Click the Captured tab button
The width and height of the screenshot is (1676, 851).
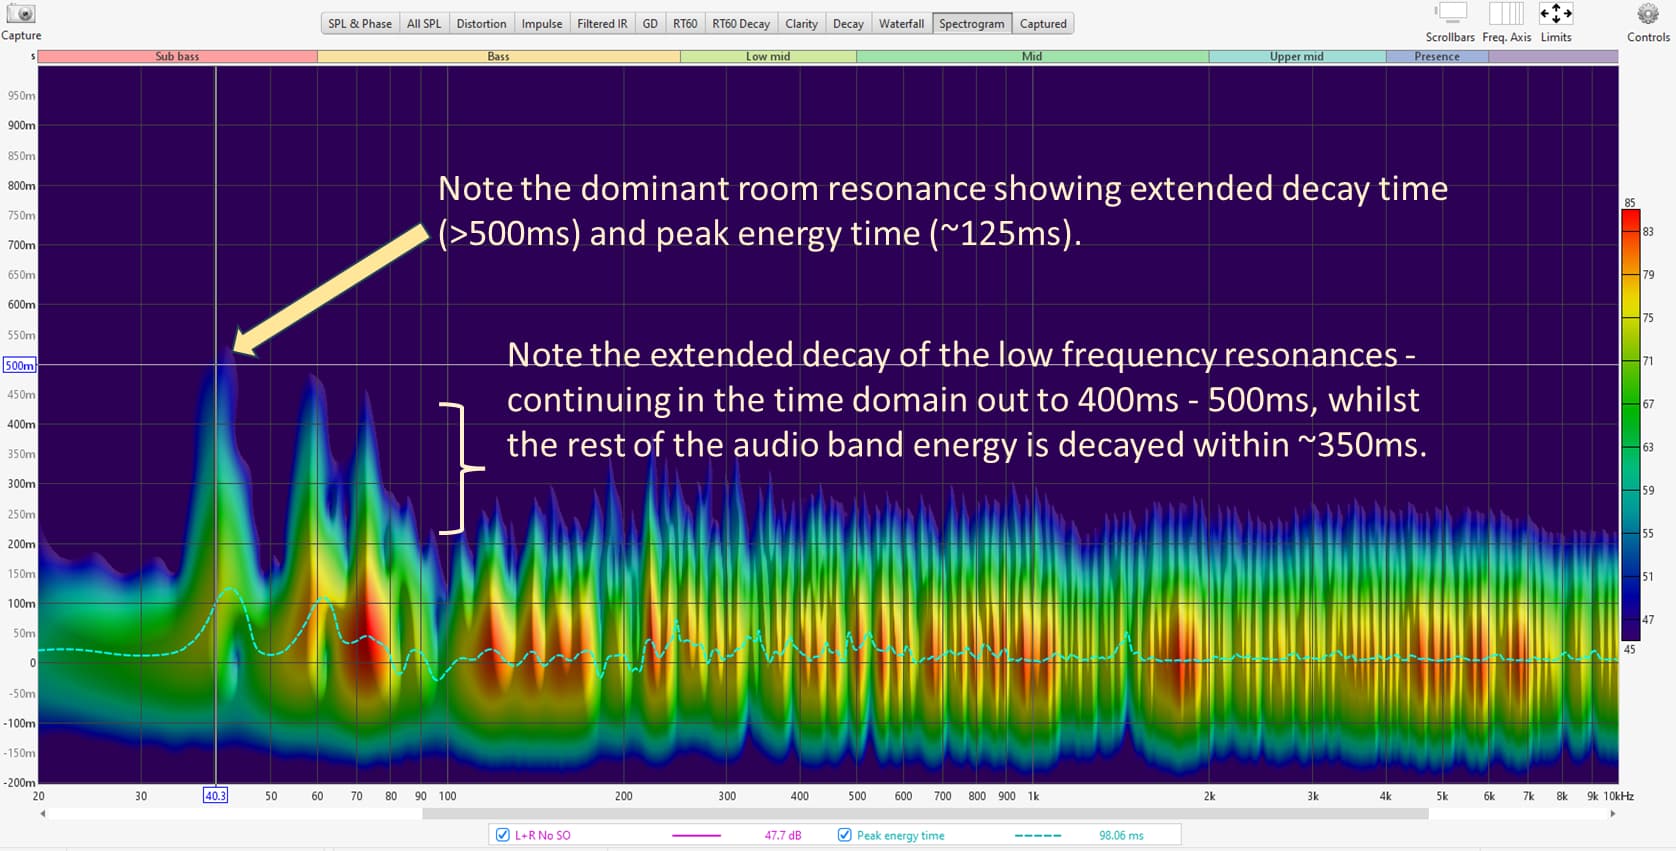tap(1043, 24)
